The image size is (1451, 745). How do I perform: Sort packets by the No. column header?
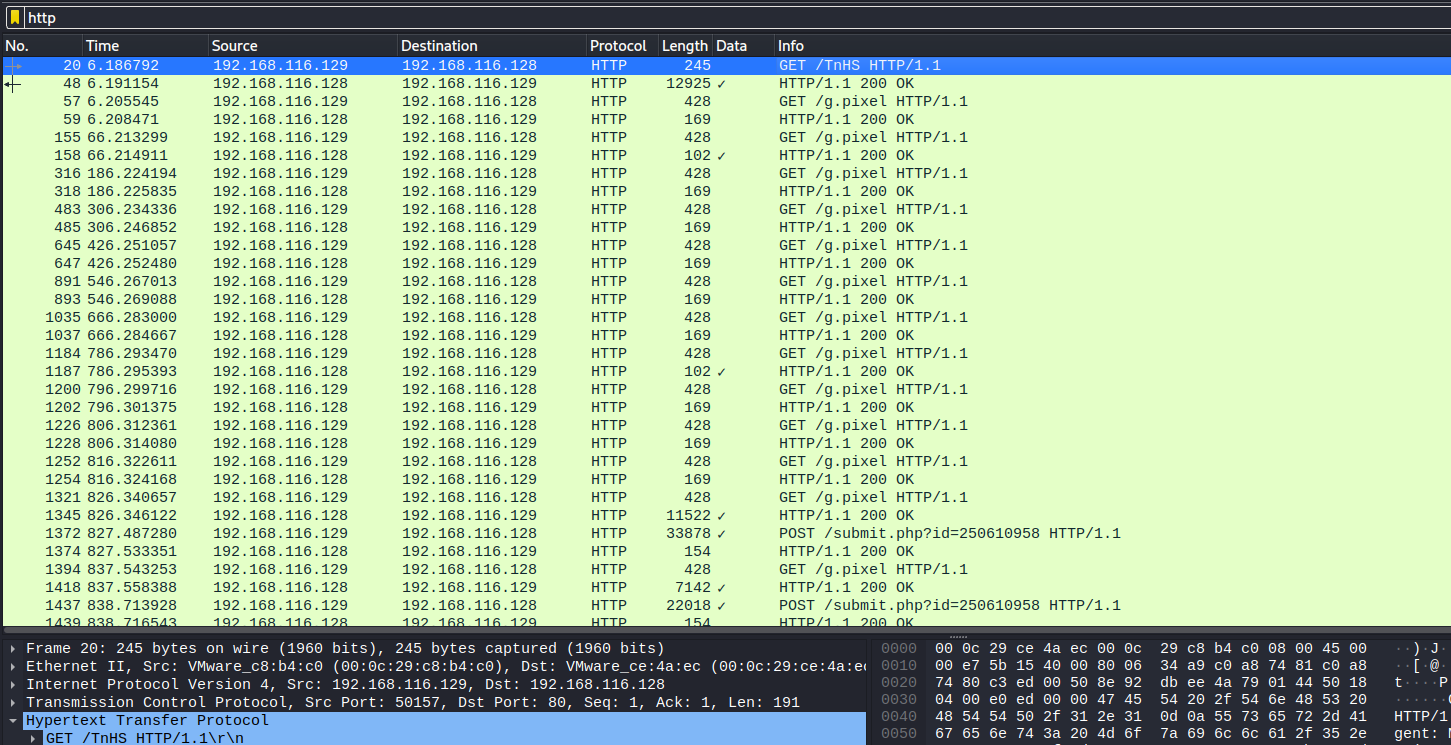(x=40, y=46)
